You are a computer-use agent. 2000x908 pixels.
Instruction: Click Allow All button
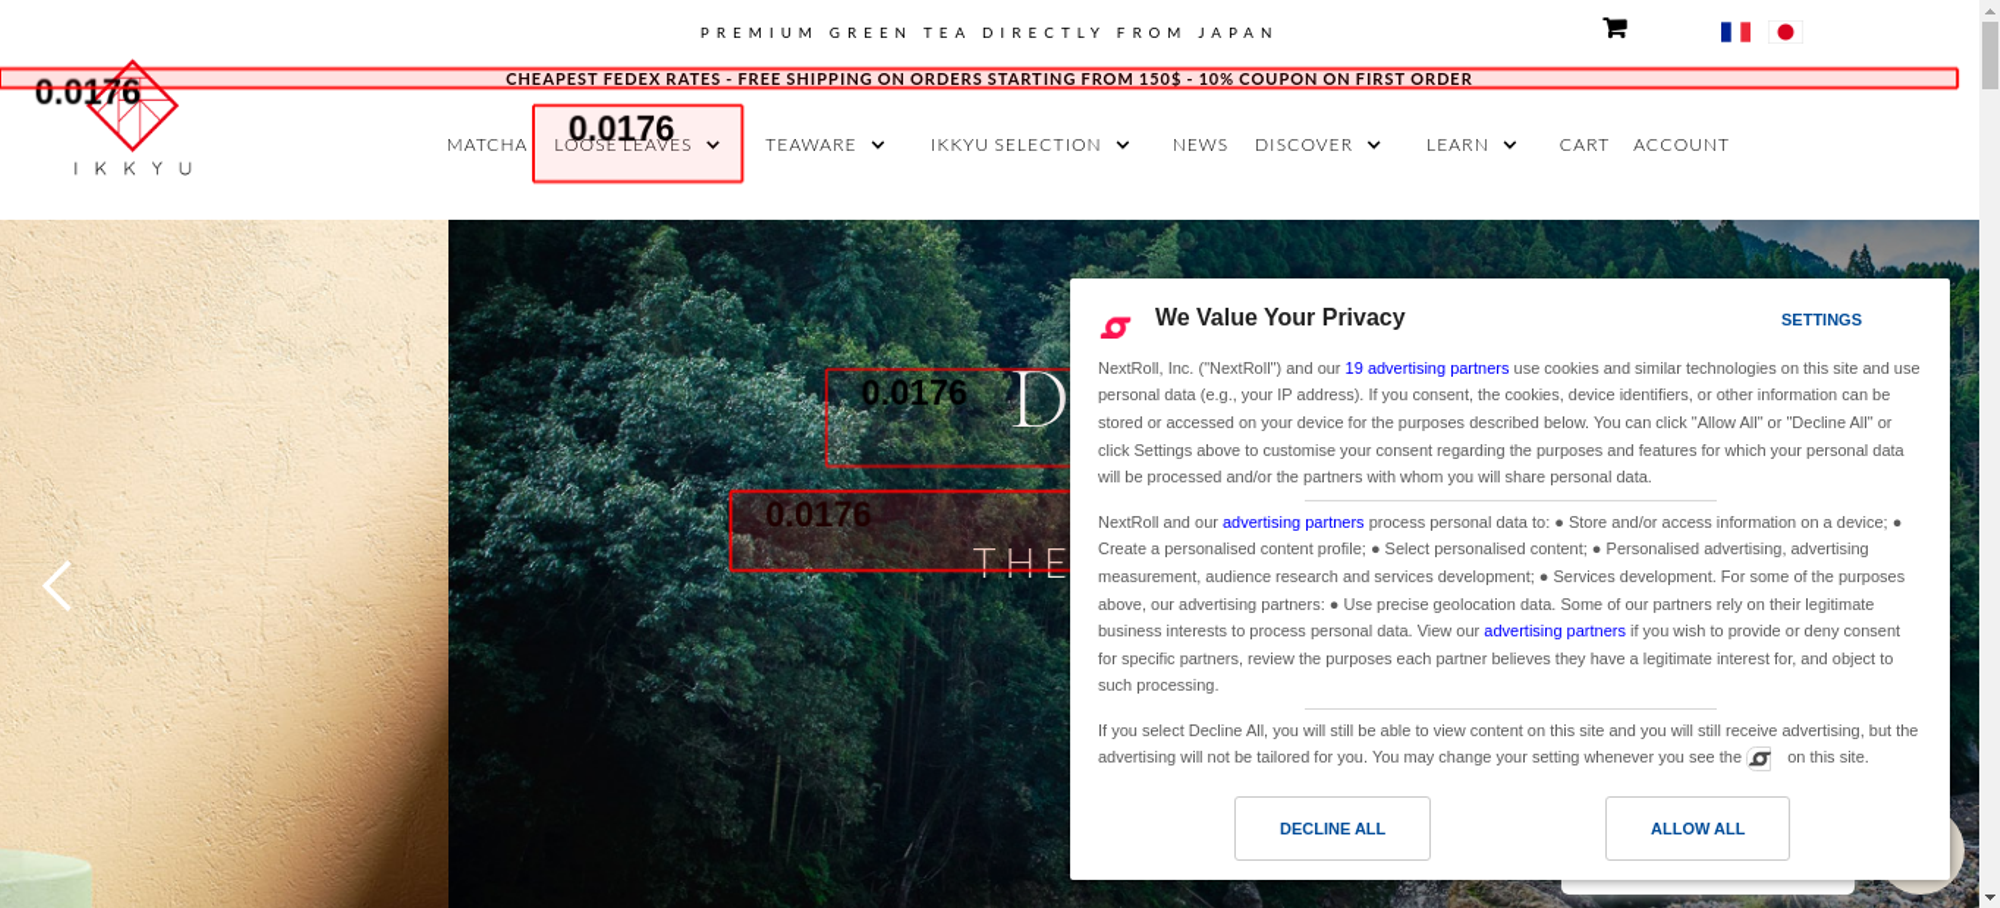click(1697, 828)
